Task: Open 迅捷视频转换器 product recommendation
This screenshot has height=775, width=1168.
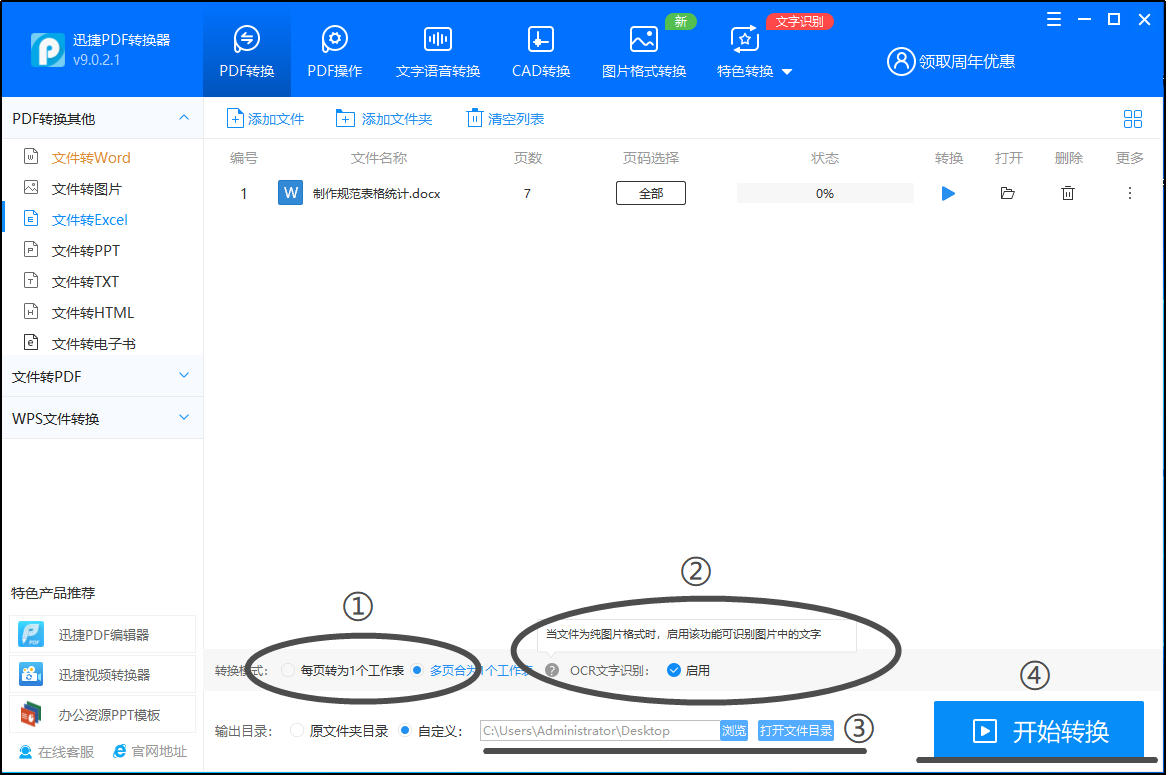Action: pyautogui.click(x=103, y=674)
